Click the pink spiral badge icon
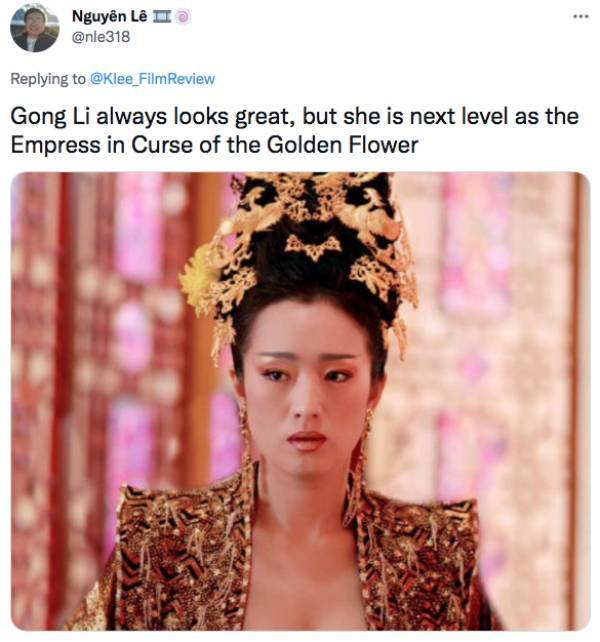This screenshot has width=600, height=642. [x=183, y=17]
